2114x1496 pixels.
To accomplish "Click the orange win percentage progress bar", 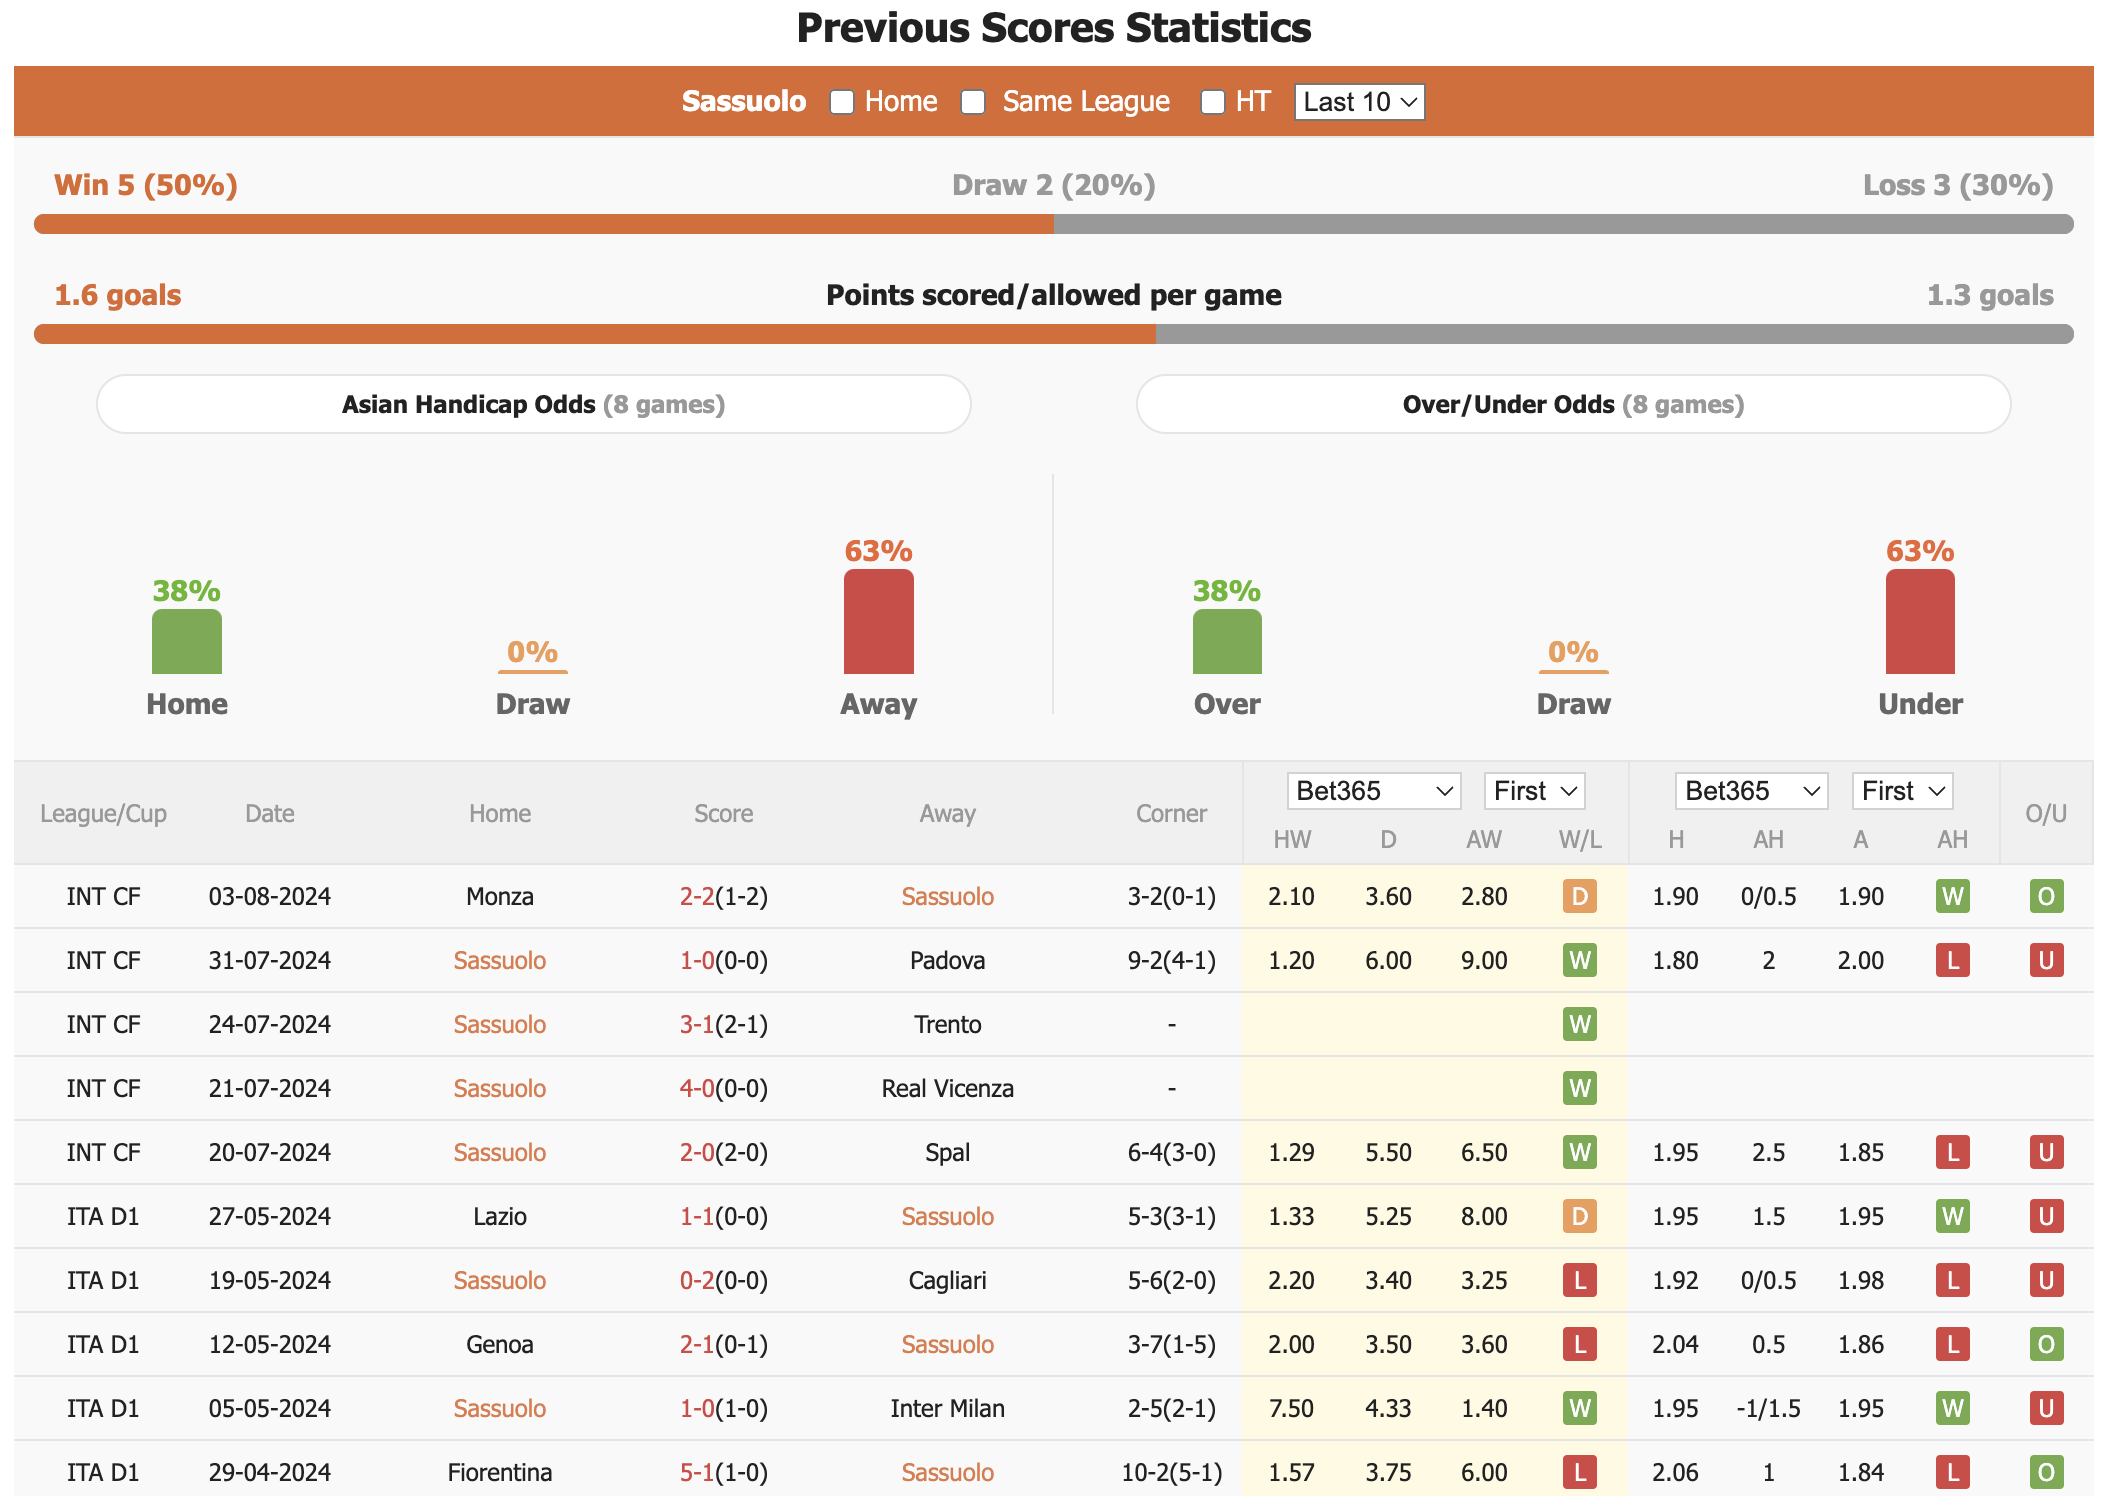I will point(544,224).
